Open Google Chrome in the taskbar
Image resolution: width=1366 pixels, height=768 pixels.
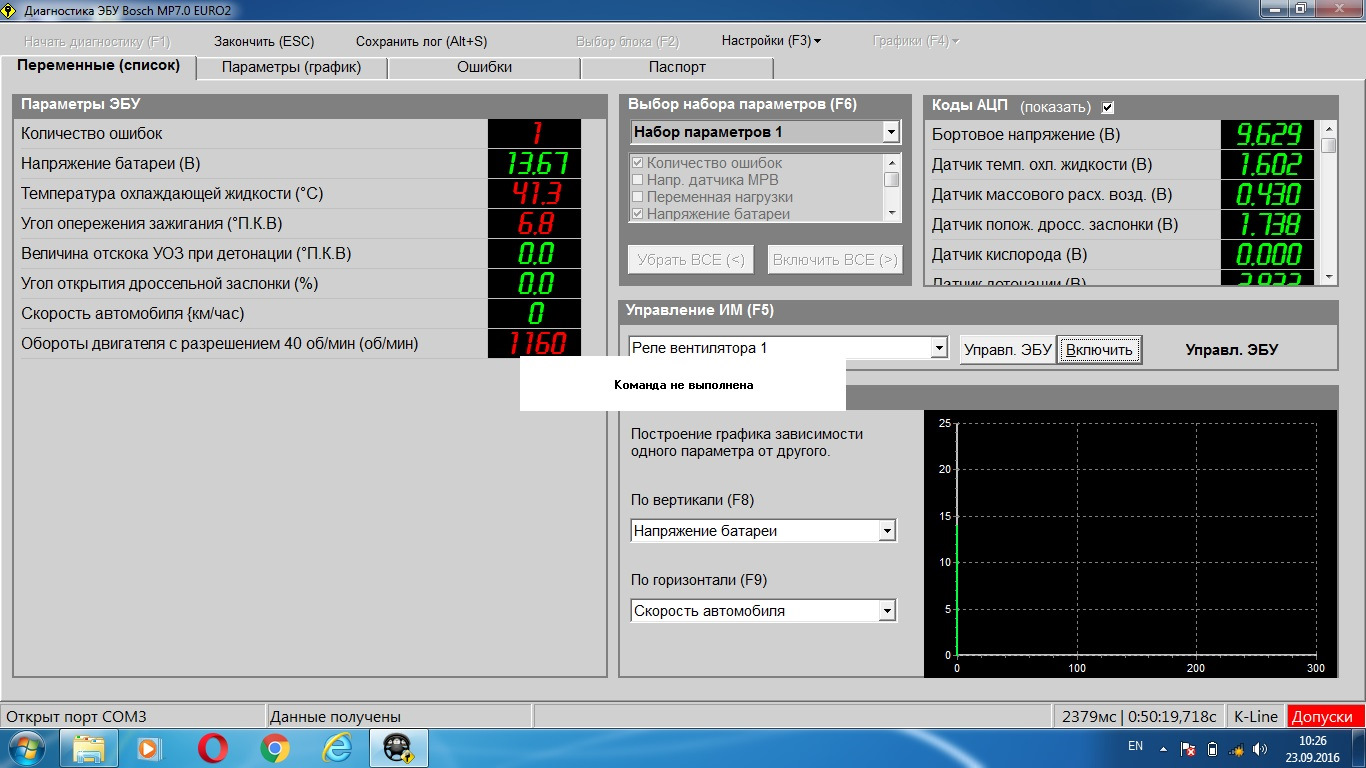click(275, 748)
